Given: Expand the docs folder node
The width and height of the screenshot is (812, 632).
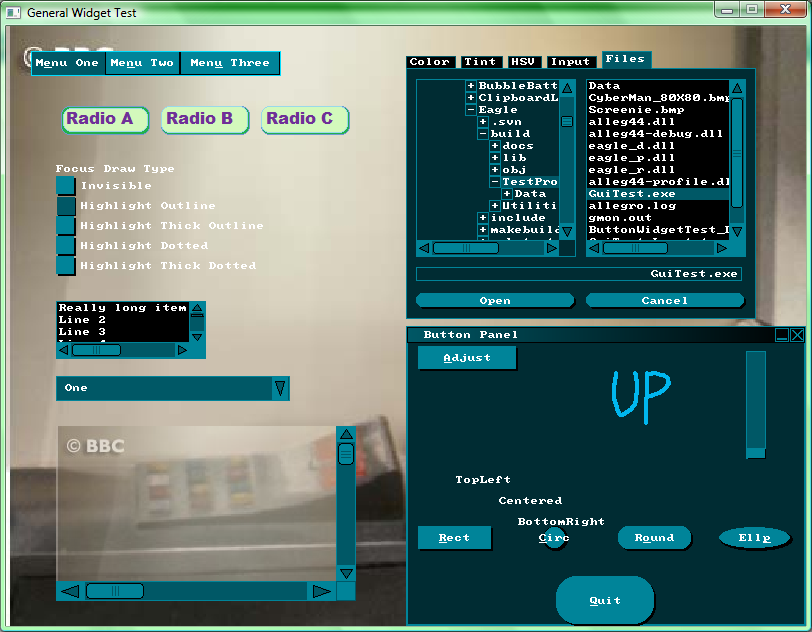Looking at the screenshot, I should click(494, 146).
